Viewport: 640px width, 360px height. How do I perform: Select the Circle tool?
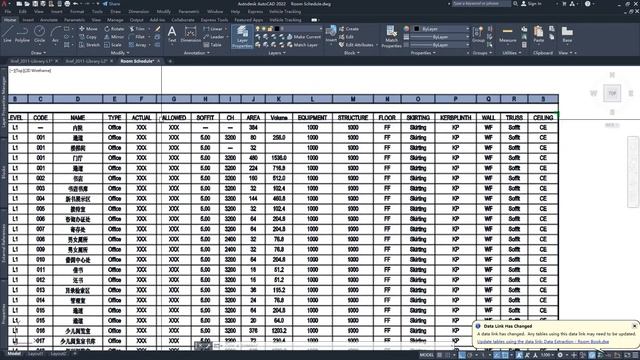[40, 34]
